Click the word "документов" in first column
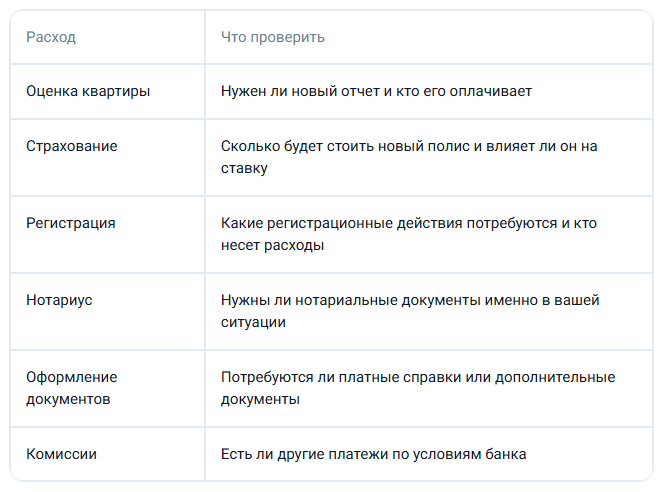Viewport: 663px width, 492px height. 68,399
